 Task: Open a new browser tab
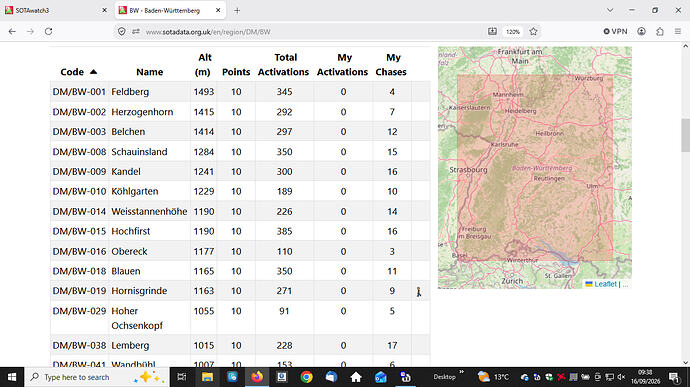pyautogui.click(x=237, y=11)
